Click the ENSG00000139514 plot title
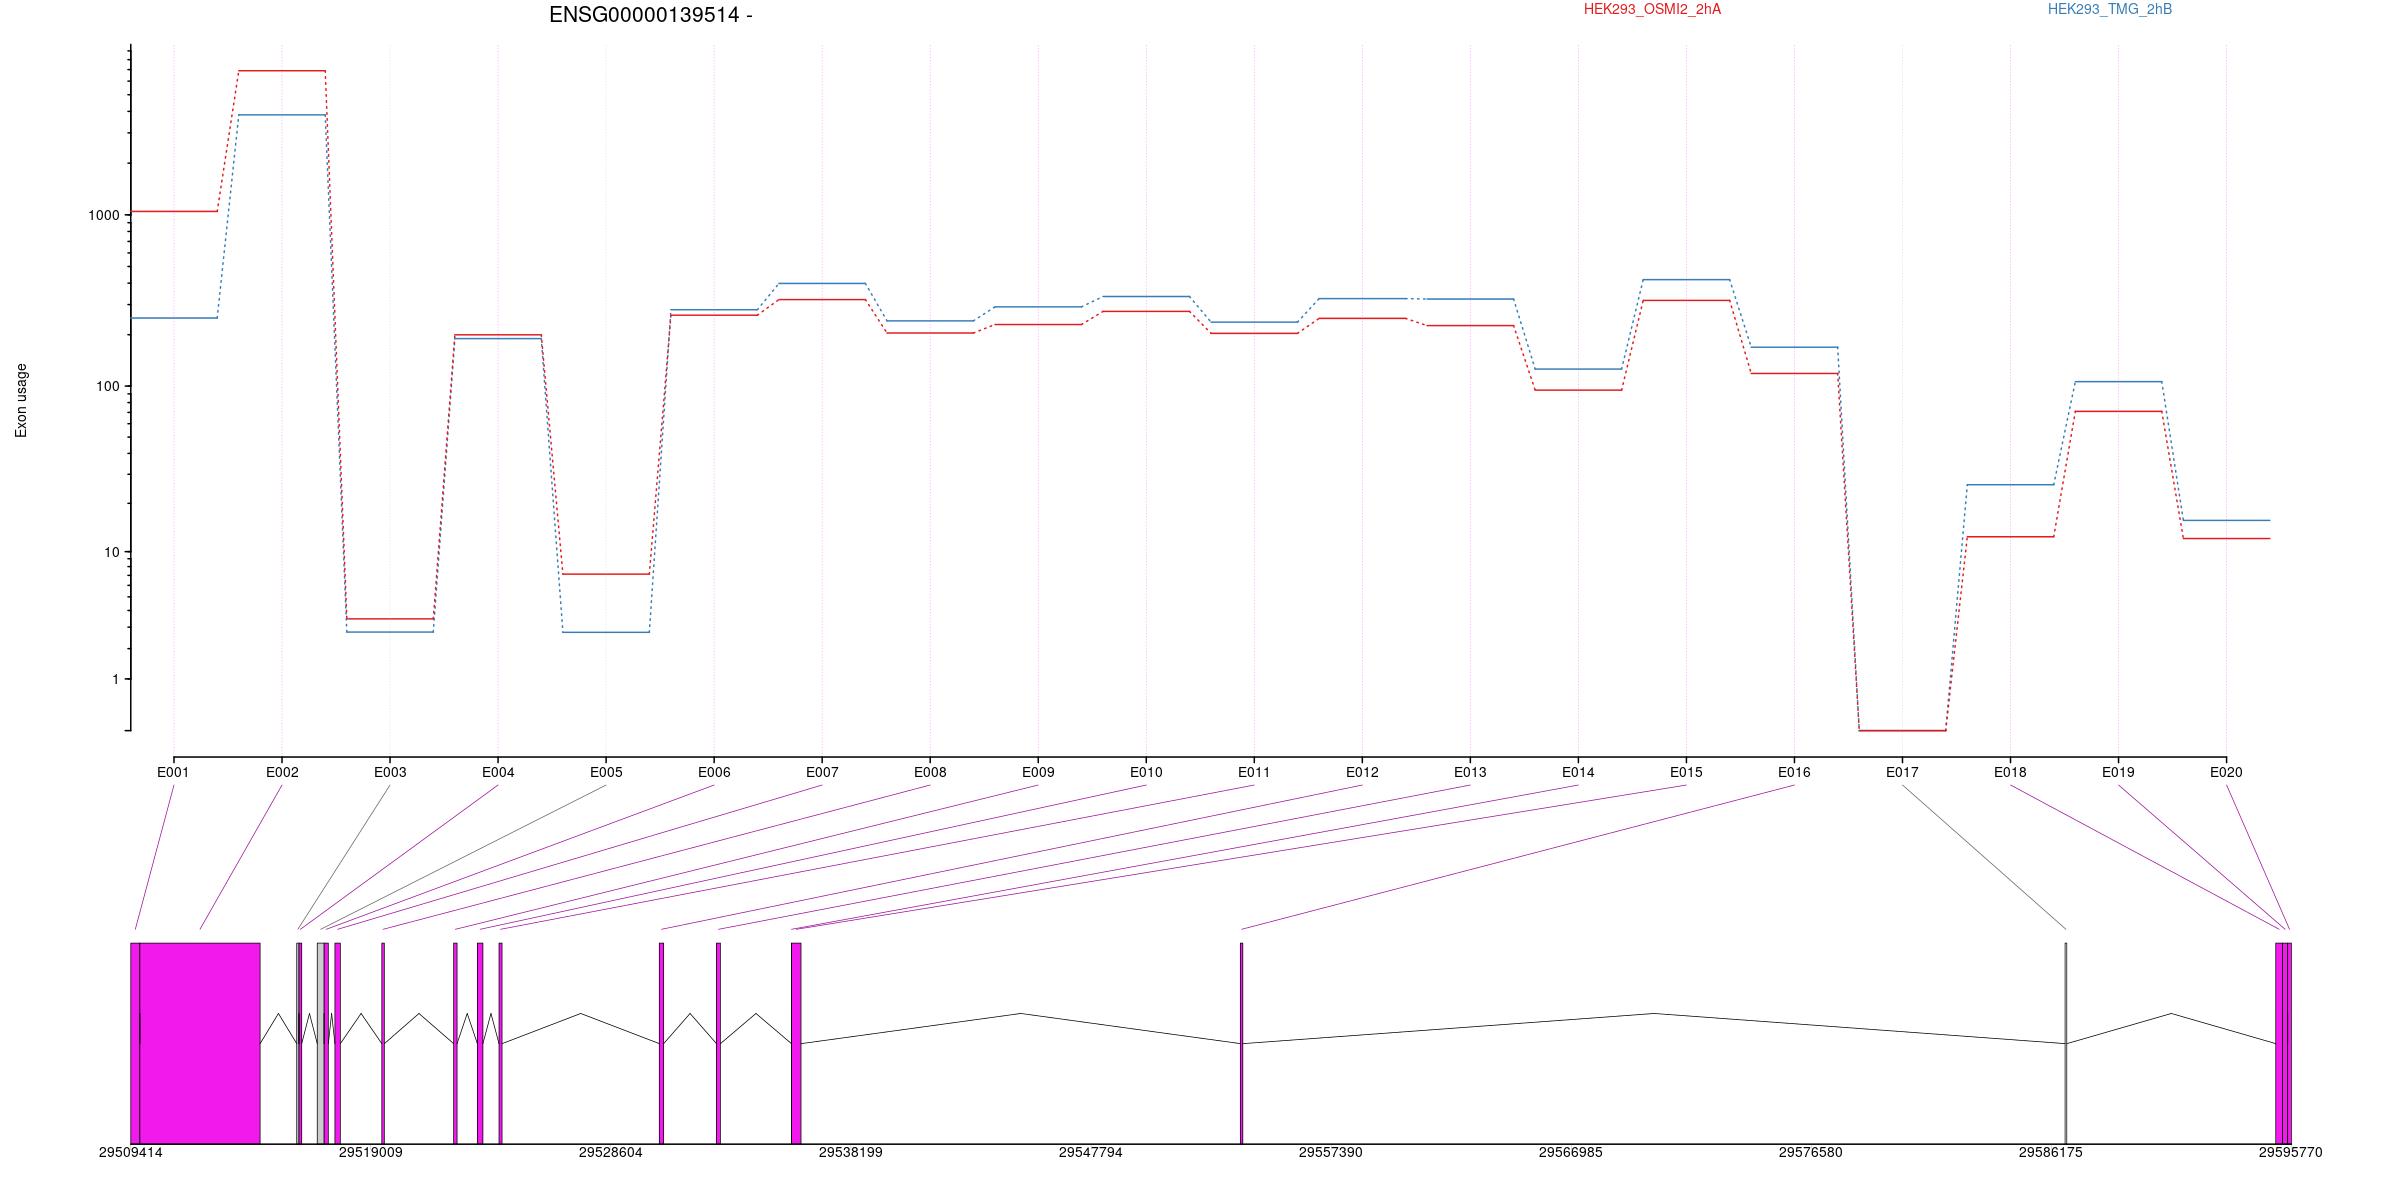The height and width of the screenshot is (1200, 2400). point(651,15)
